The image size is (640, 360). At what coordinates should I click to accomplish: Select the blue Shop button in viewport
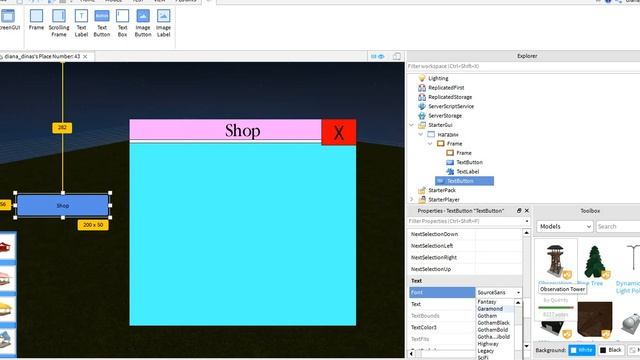[63, 205]
